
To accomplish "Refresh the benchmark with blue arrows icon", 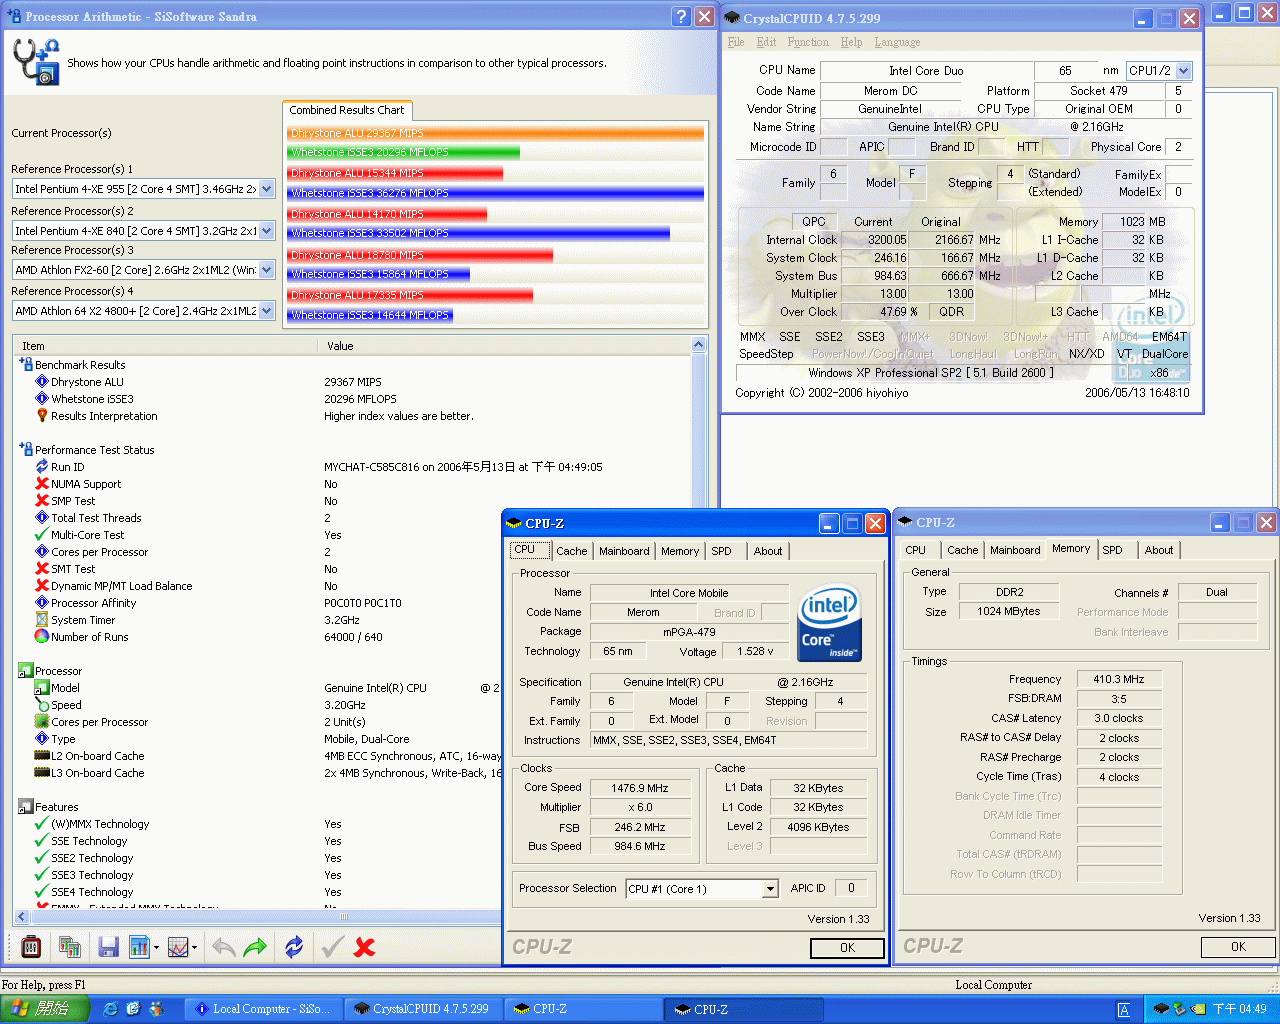I will click(294, 946).
